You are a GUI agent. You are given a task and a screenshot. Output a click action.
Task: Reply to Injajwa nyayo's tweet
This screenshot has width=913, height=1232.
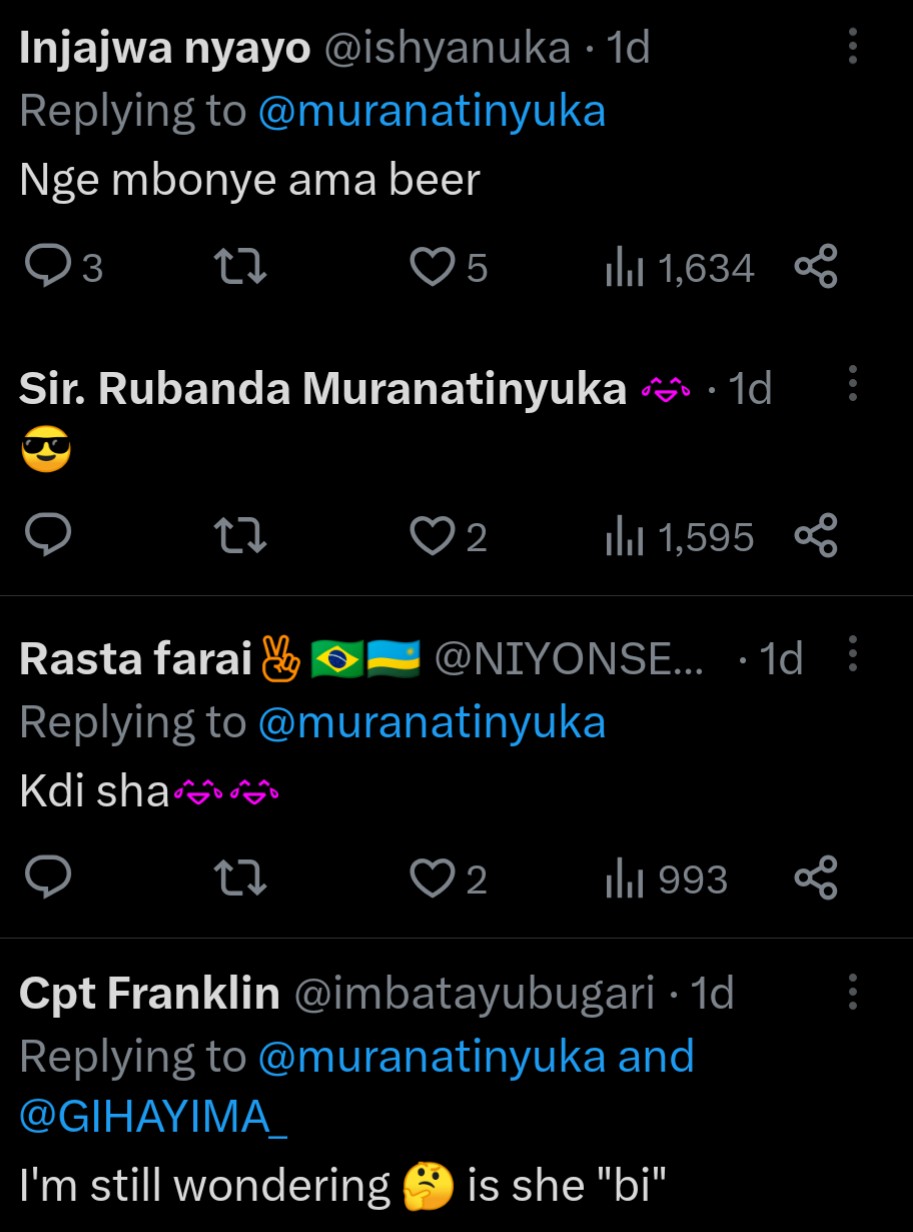click(46, 267)
